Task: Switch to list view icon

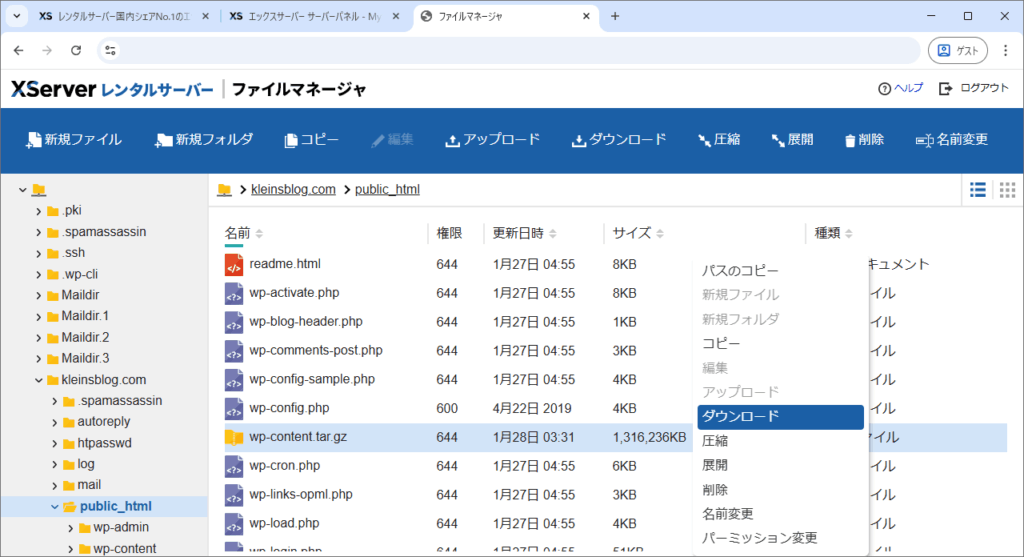Action: pyautogui.click(x=978, y=189)
